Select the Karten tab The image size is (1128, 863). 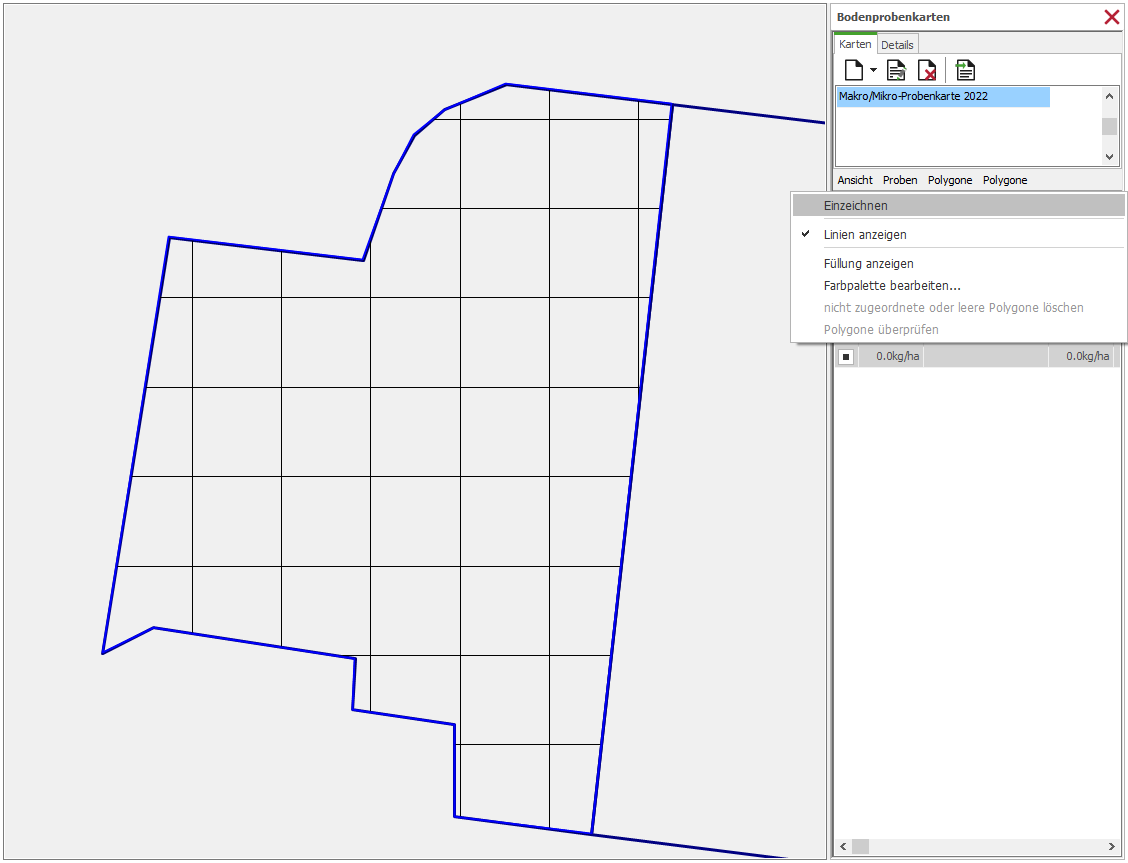[855, 44]
